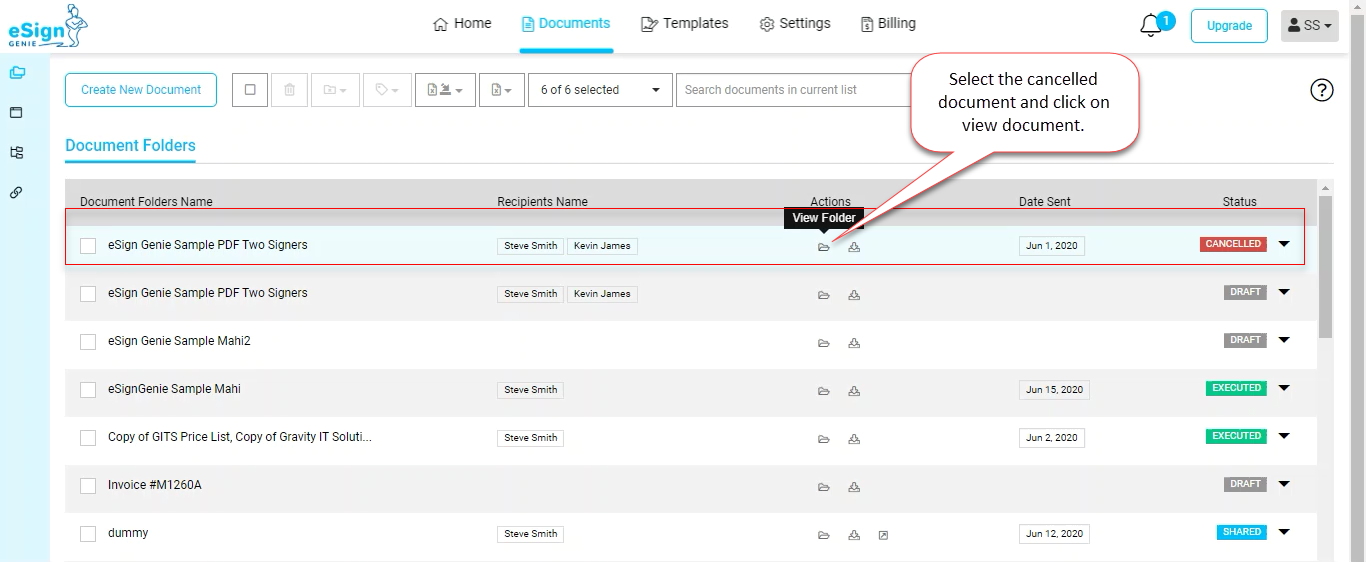Screen dimensions: 1366x562
Task: Click the Jun 15, 2020 date tag
Action: (1054, 390)
